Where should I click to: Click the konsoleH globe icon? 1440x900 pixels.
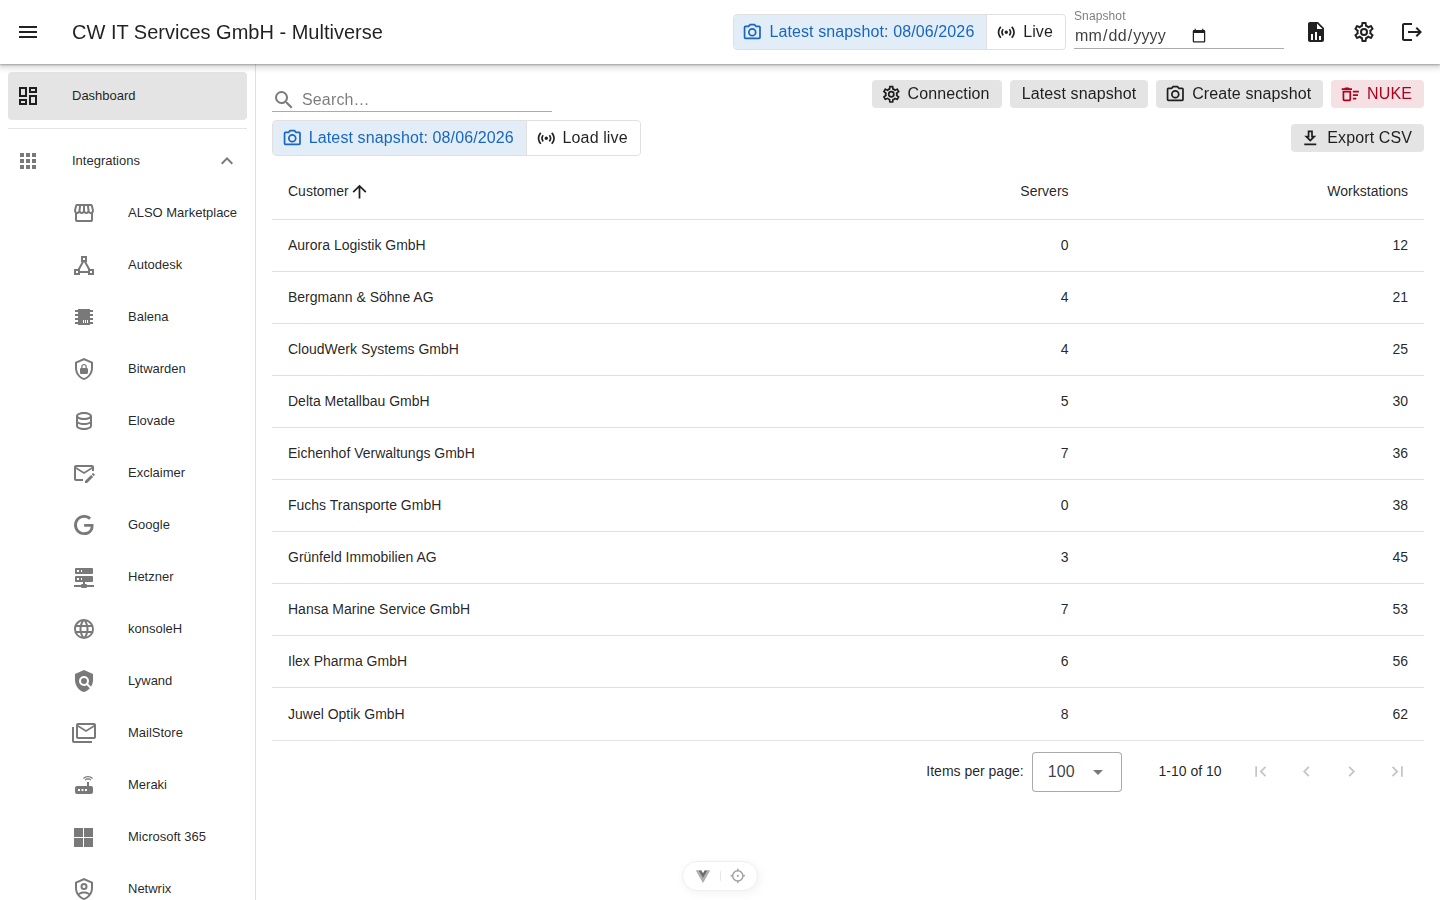pos(84,629)
